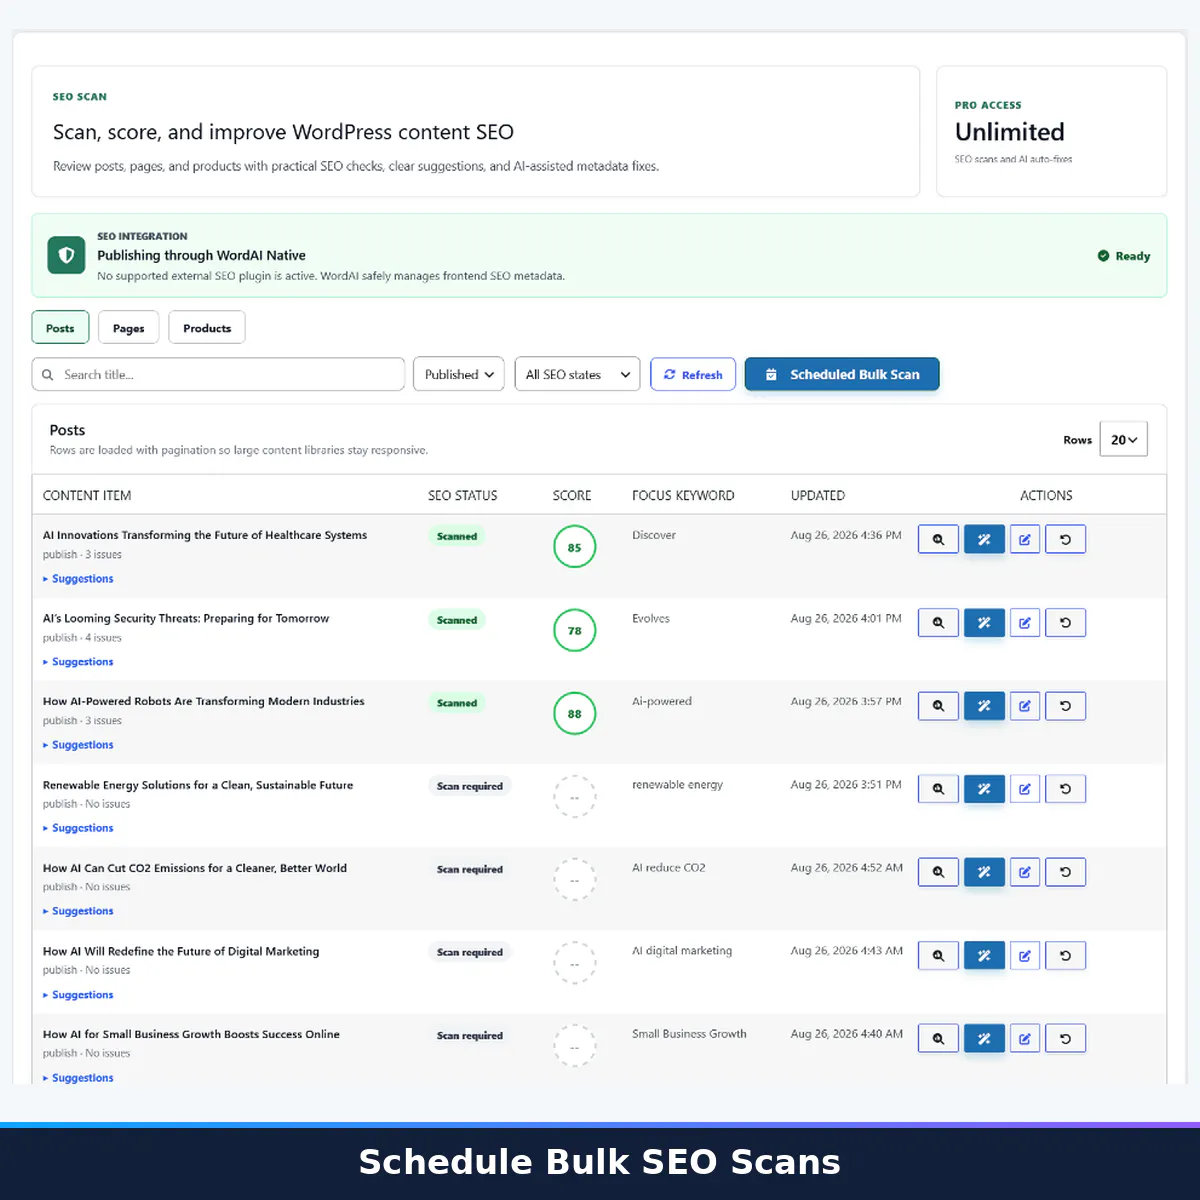
Task: Click the 'Aug 26, 2026 4:36 PM' date
Action: tap(846, 535)
